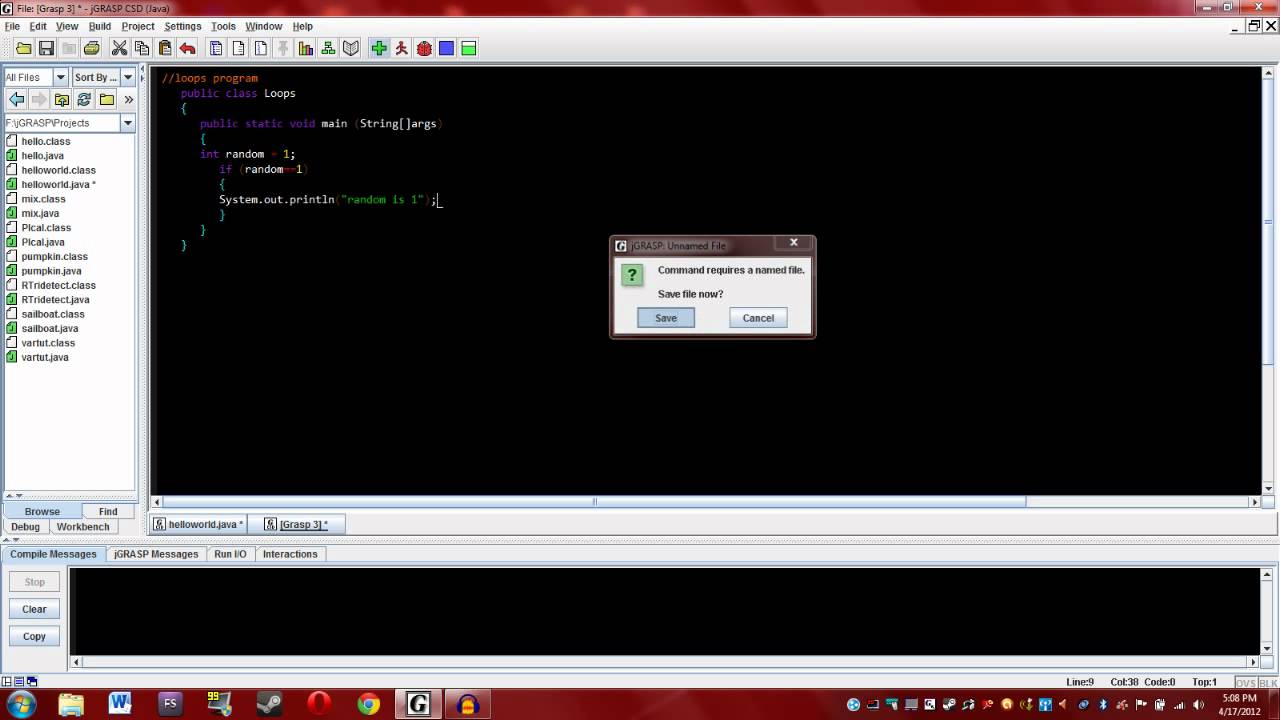Image resolution: width=1280 pixels, height=720 pixels.
Task: Open the Tools menu
Action: coord(224,26)
